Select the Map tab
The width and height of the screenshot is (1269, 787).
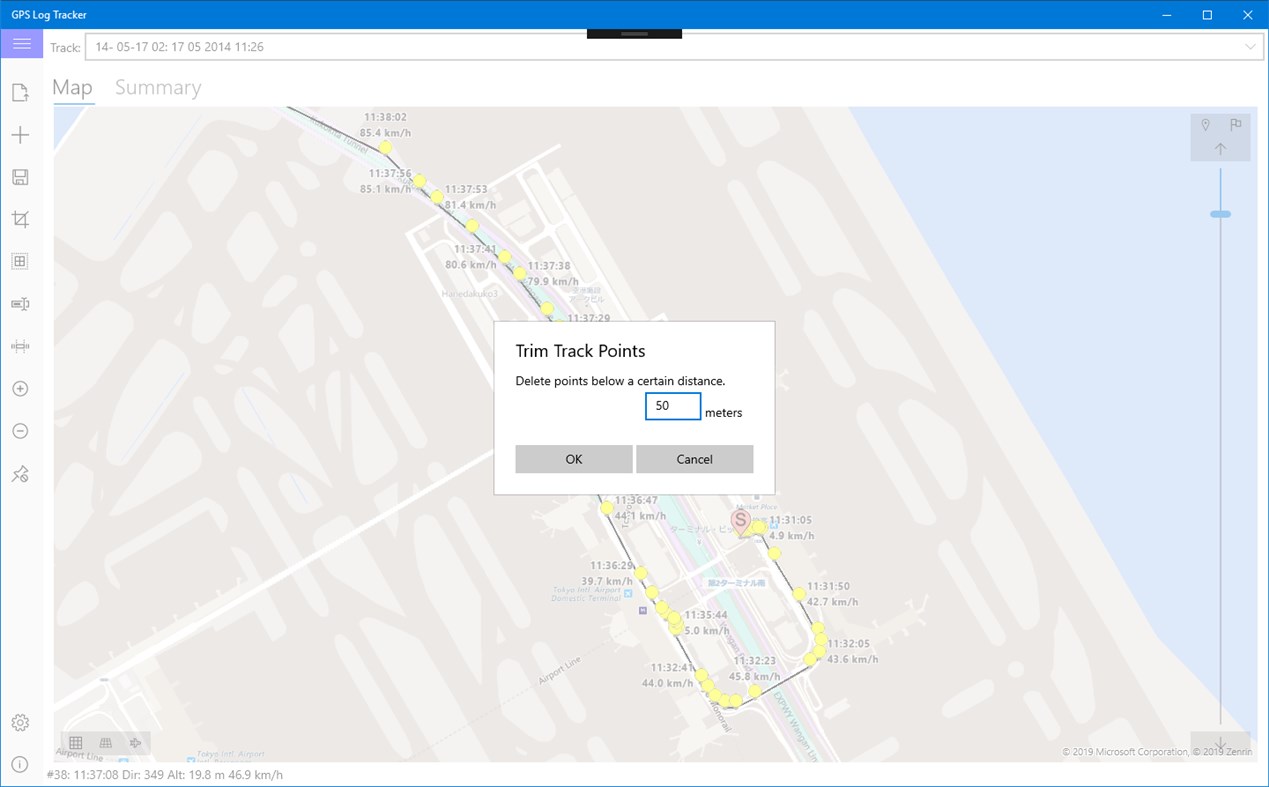(72, 87)
